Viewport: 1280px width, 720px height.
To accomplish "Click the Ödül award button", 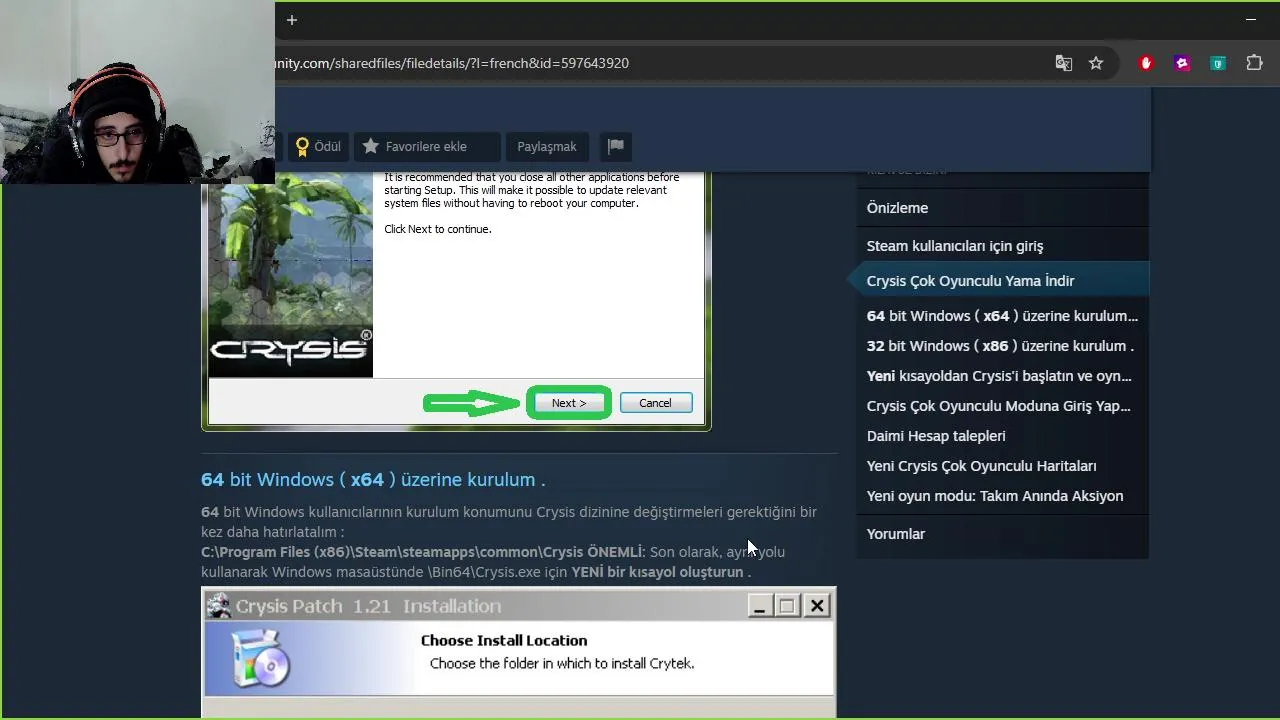I will (317, 146).
